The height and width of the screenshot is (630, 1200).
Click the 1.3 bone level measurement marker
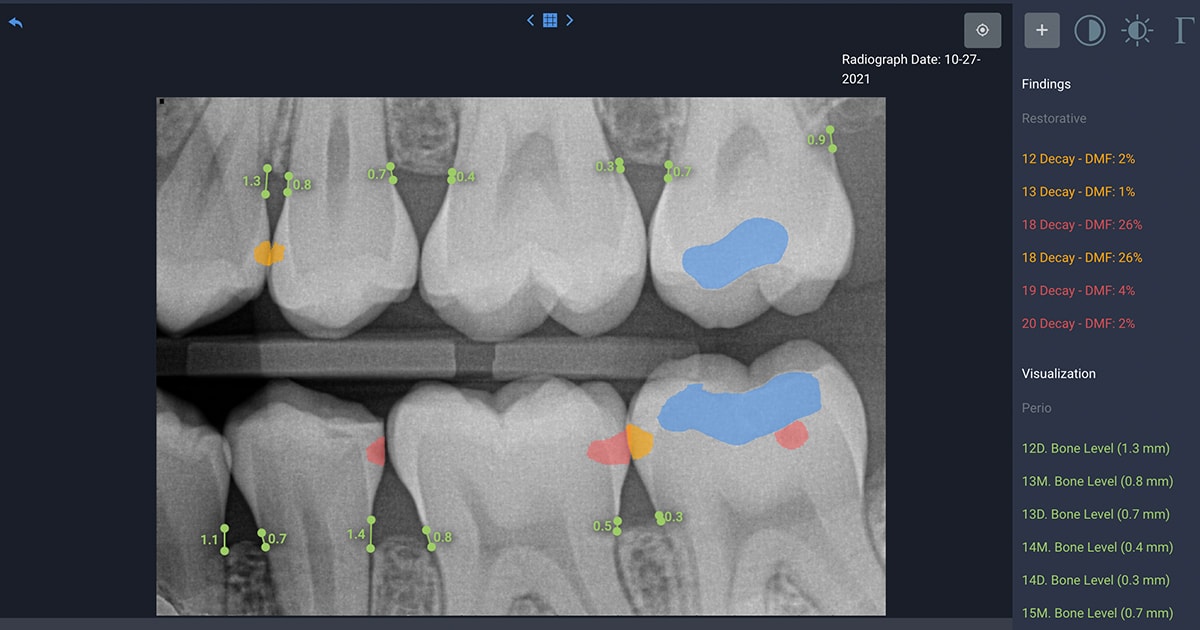click(x=257, y=181)
